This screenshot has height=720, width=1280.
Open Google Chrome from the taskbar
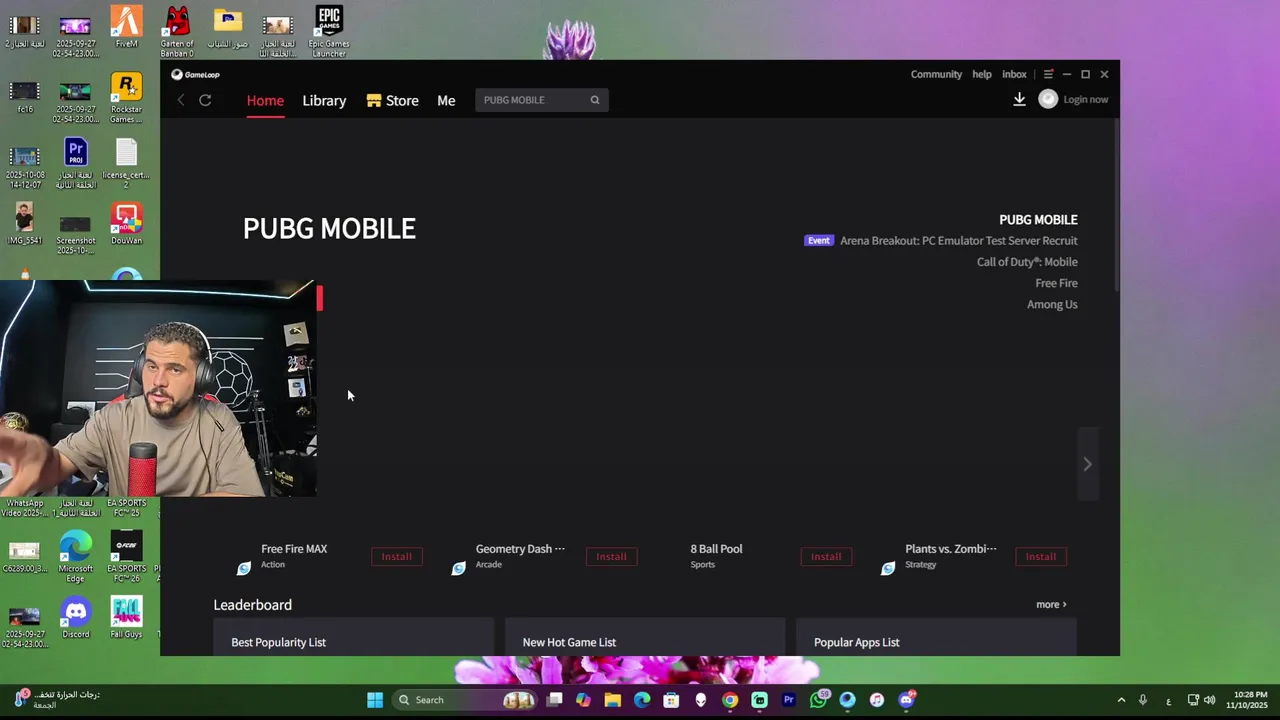(x=730, y=700)
